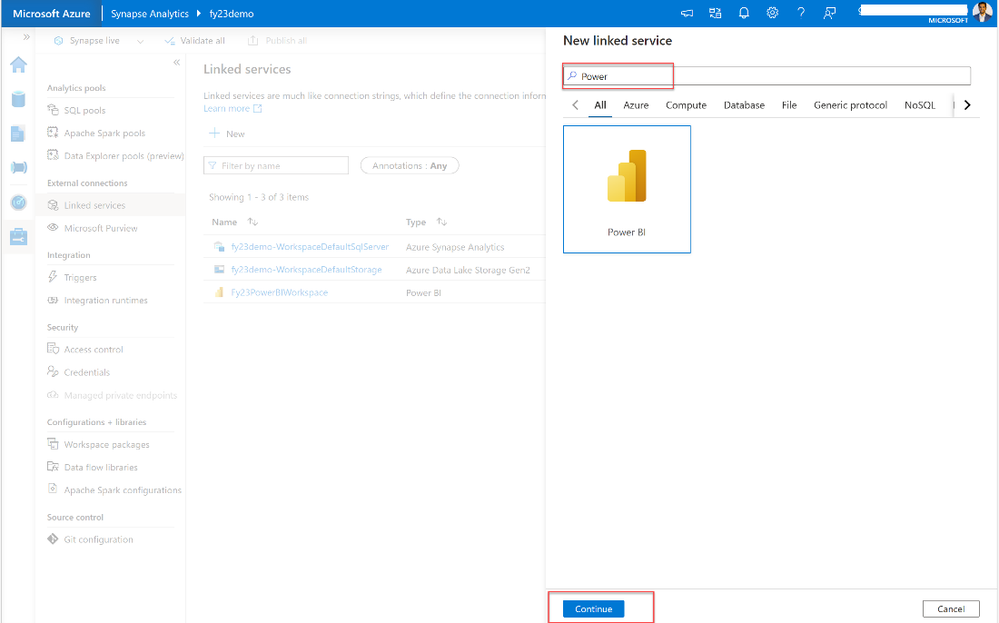Image resolution: width=999 pixels, height=623 pixels.
Task: Click New to add linked service
Action: 227,134
